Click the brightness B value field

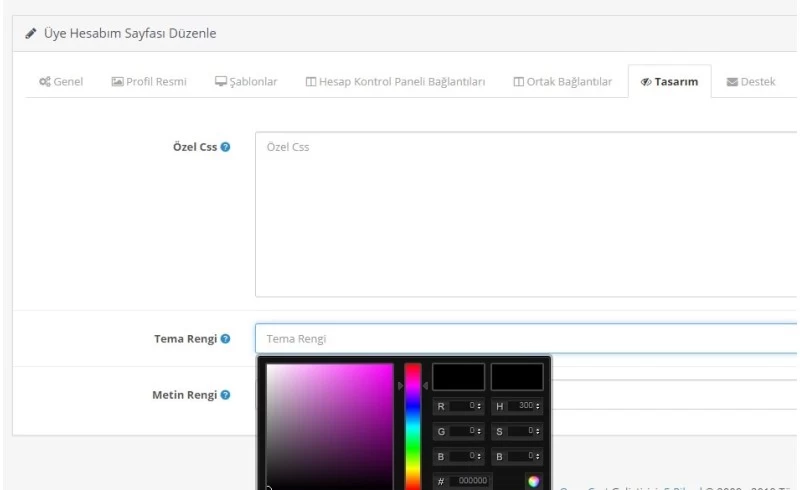point(520,456)
